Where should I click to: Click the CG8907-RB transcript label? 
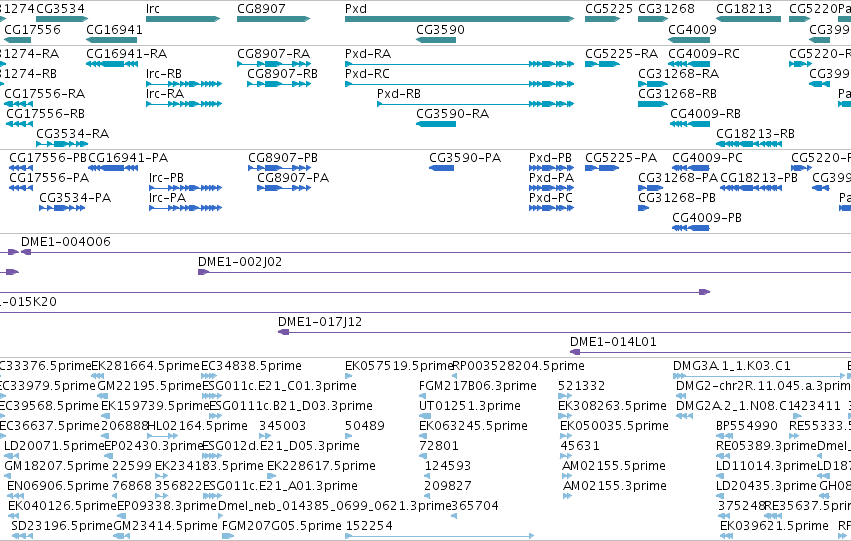tap(283, 74)
